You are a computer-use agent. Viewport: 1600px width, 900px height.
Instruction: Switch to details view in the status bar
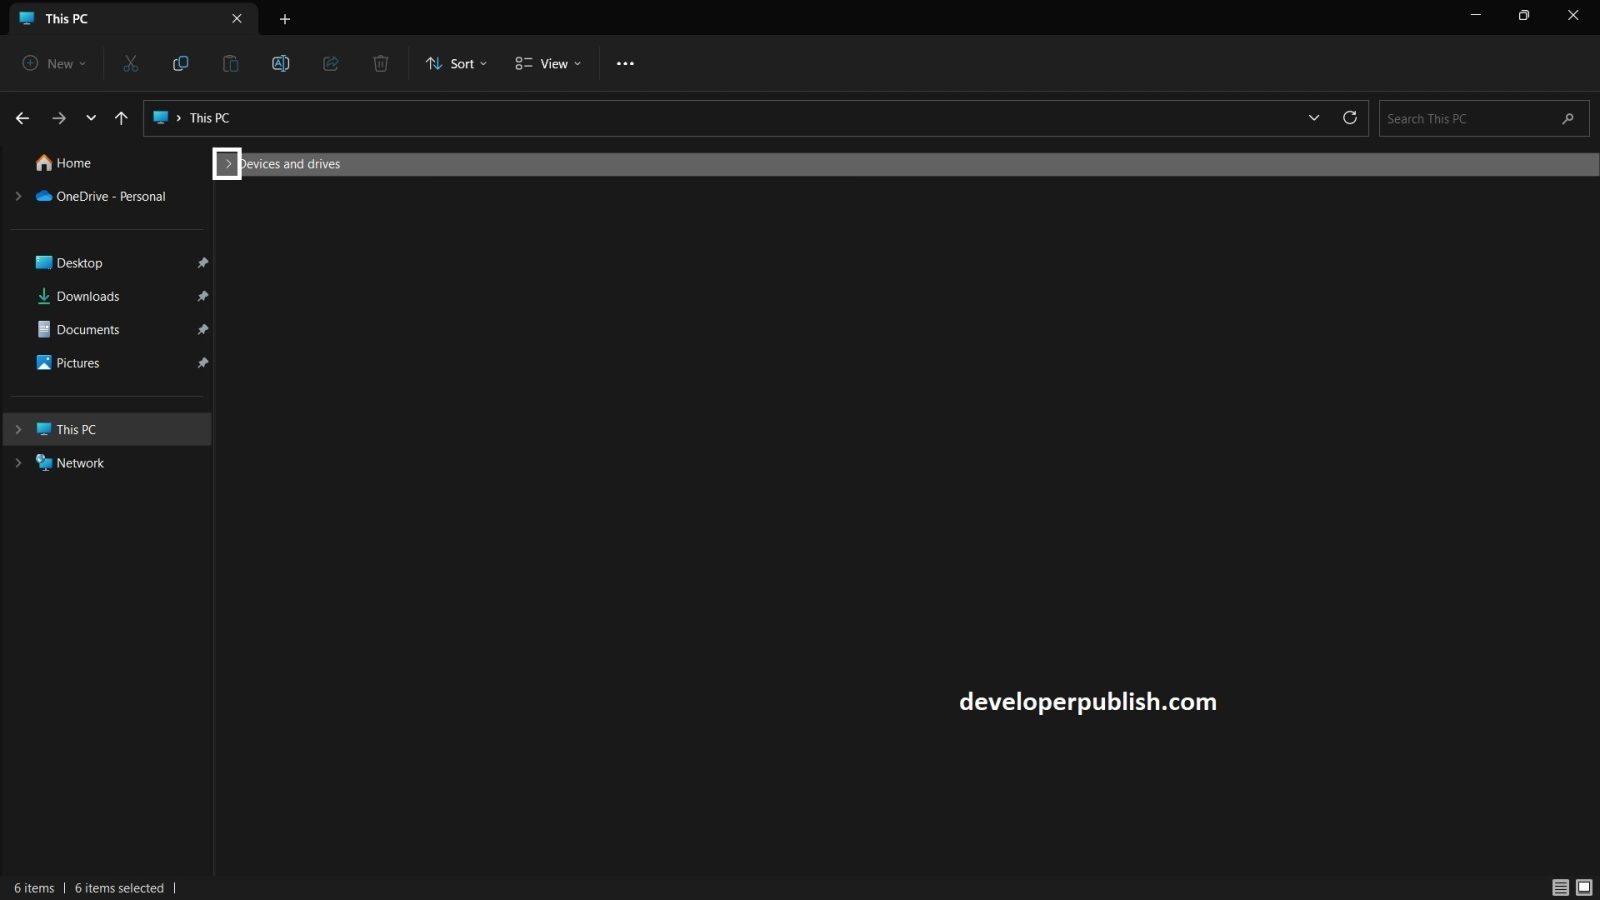(1559, 887)
